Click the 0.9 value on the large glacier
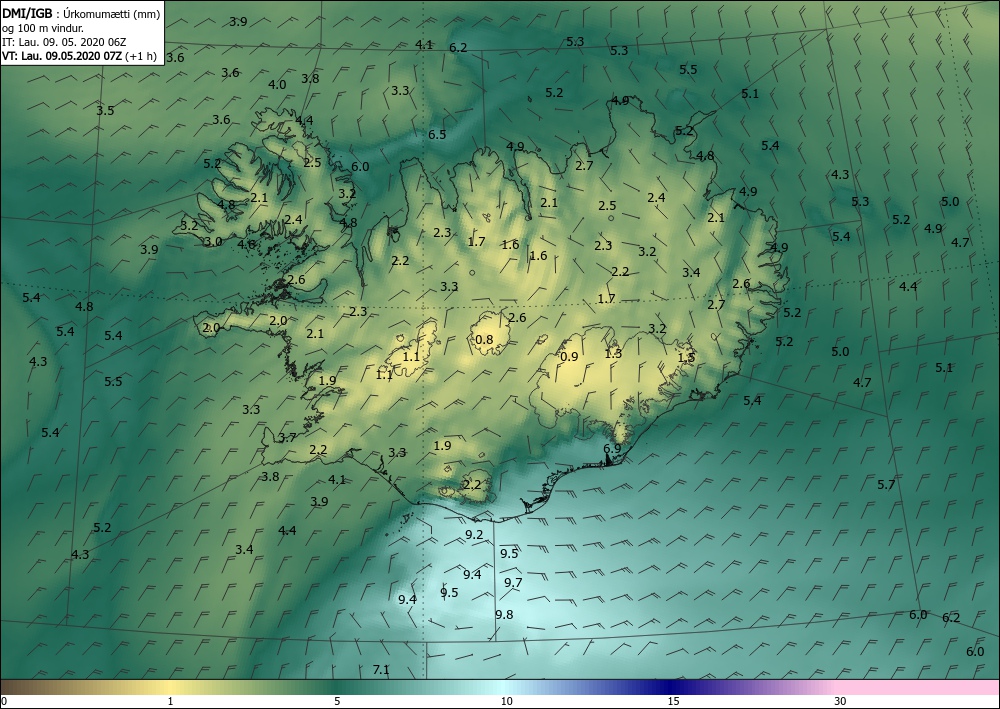The height and width of the screenshot is (709, 1000). 569,356
